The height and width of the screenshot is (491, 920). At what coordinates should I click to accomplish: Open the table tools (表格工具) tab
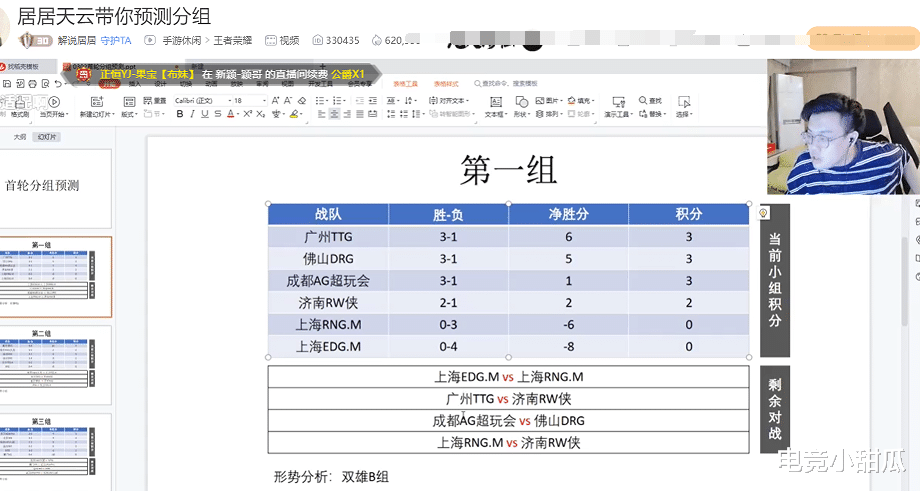(405, 84)
